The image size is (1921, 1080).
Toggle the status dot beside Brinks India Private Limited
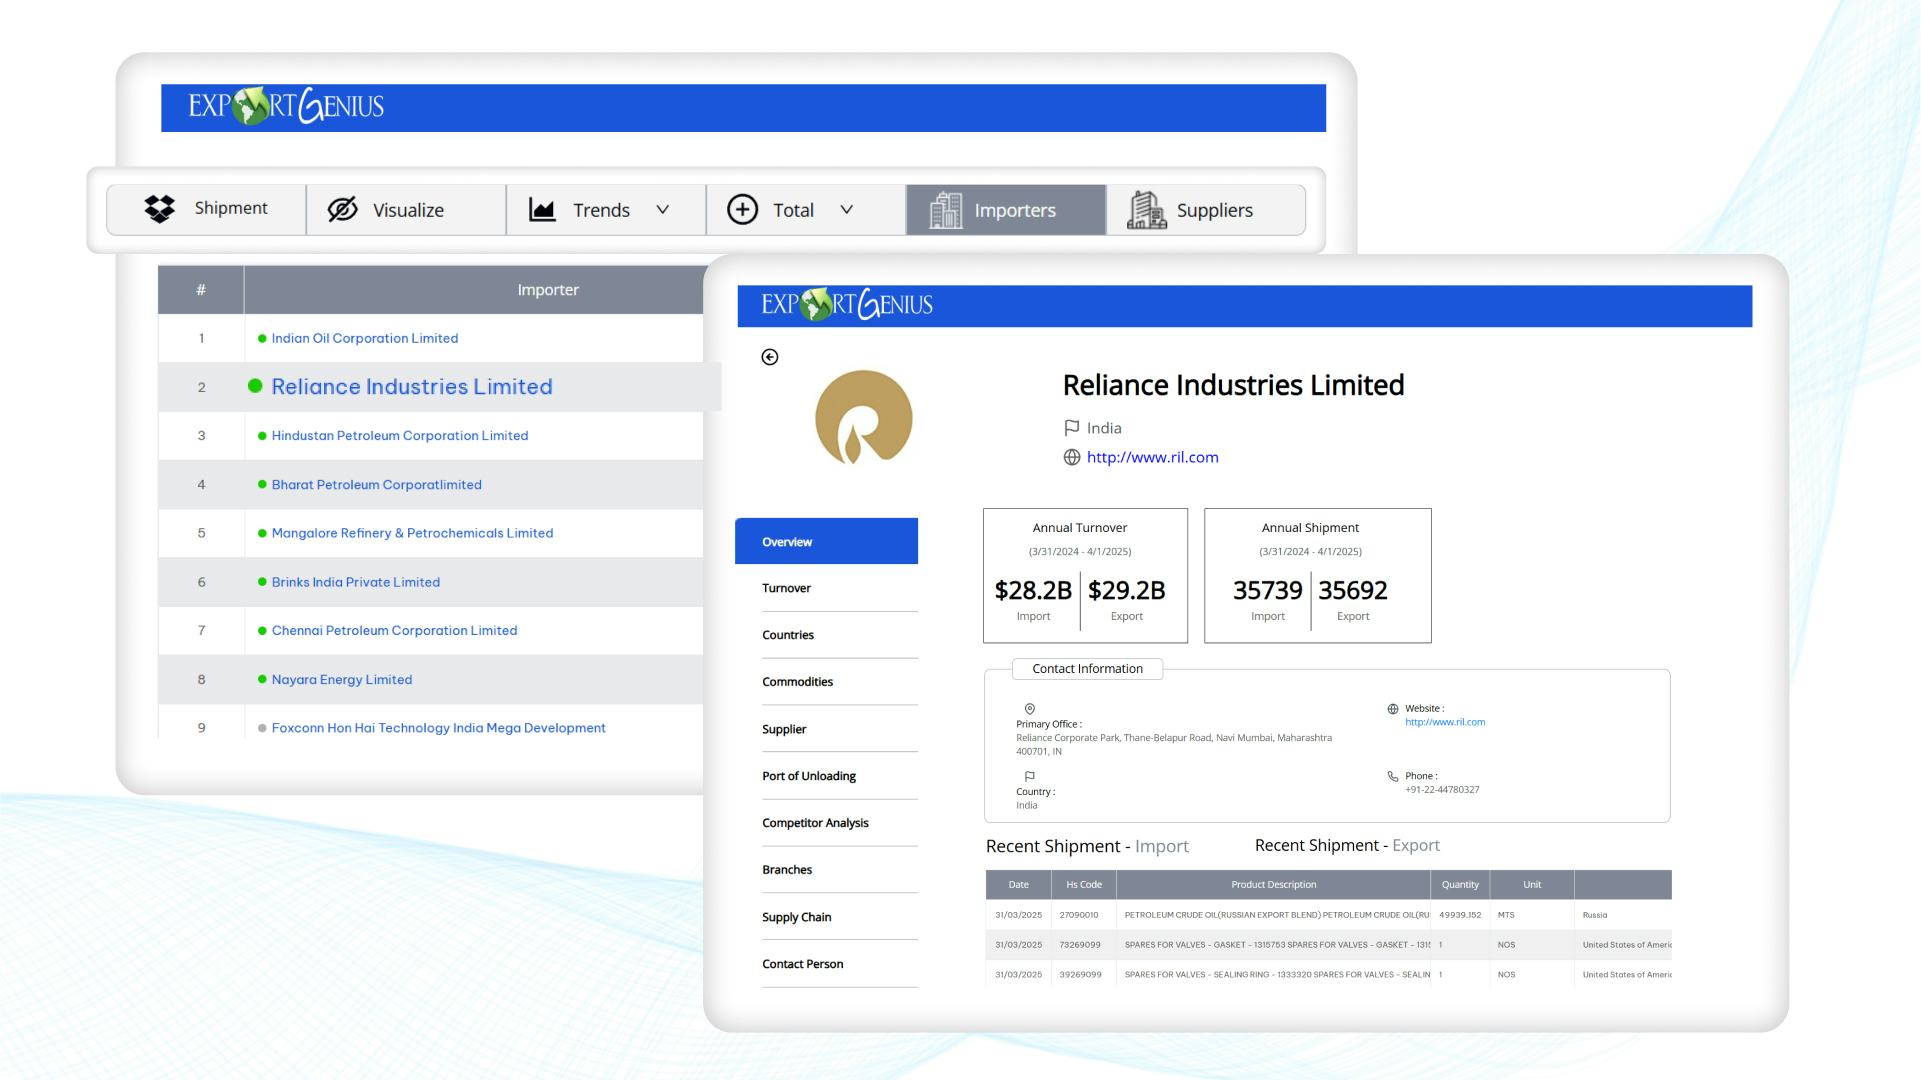(x=264, y=581)
